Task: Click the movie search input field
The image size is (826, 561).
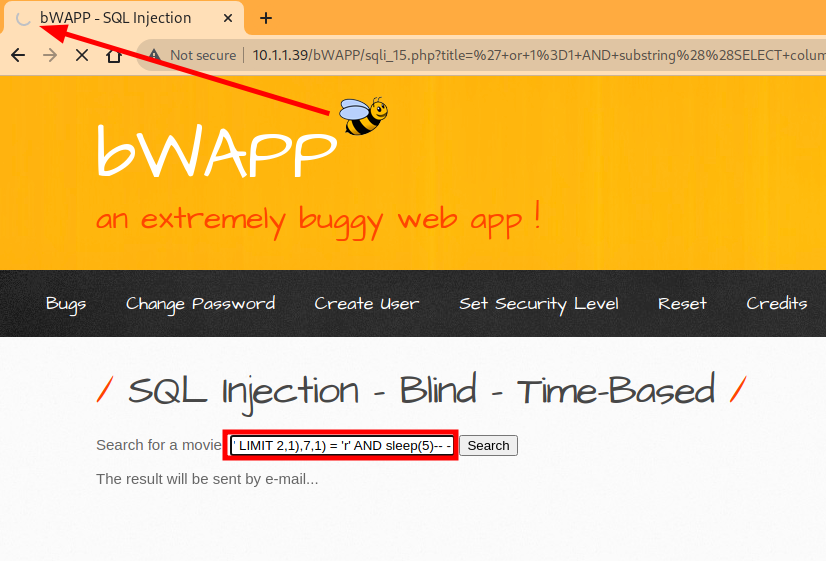Action: pos(341,446)
